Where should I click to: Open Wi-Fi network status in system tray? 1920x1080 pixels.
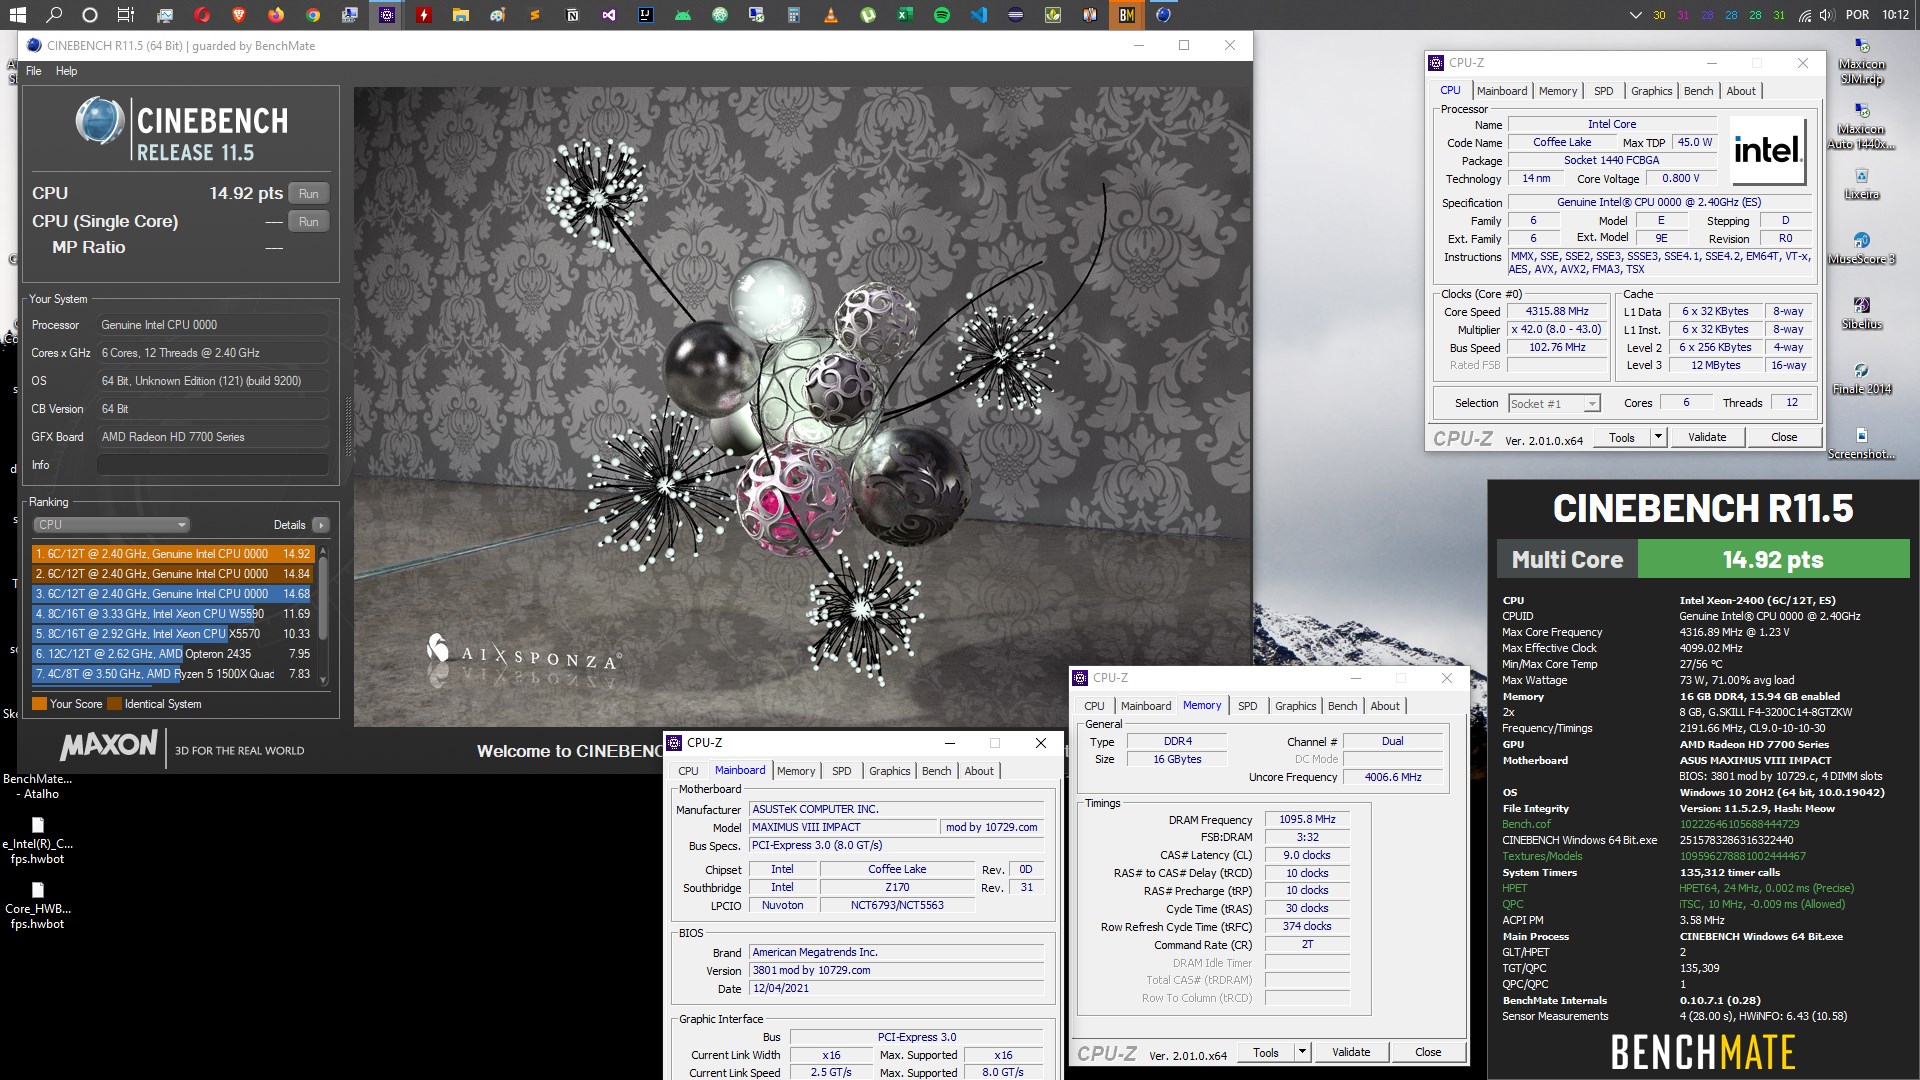(1805, 15)
